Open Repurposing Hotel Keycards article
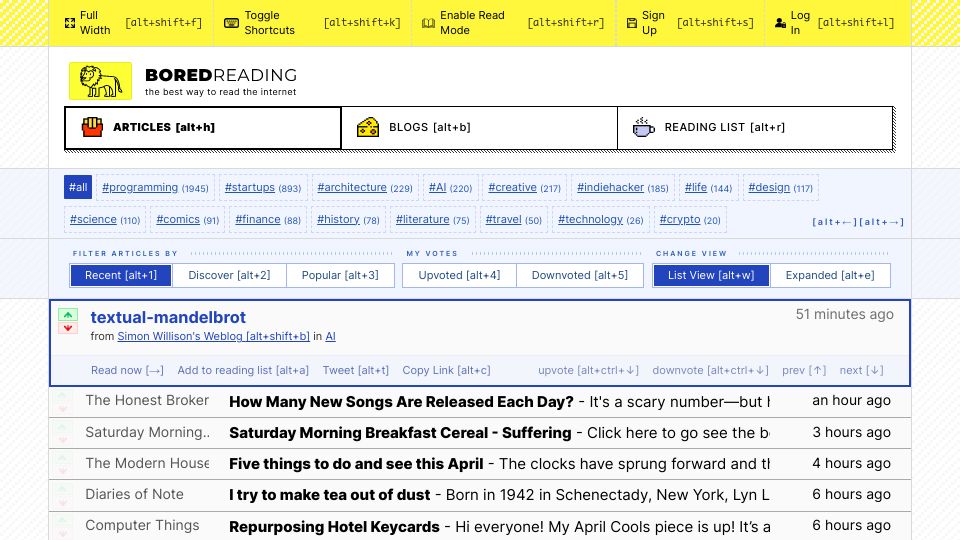The image size is (960, 540). pos(334,527)
